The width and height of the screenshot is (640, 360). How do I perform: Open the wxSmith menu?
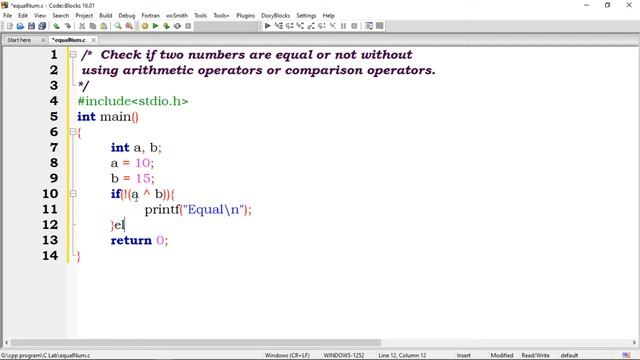(x=177, y=16)
